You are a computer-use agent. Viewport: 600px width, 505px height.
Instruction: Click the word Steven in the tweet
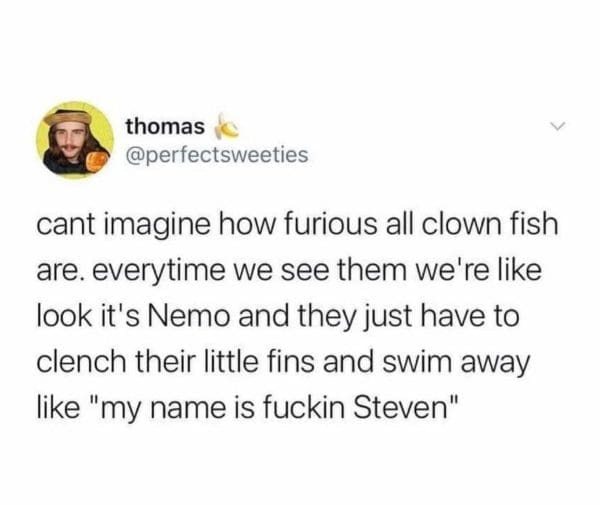400,408
